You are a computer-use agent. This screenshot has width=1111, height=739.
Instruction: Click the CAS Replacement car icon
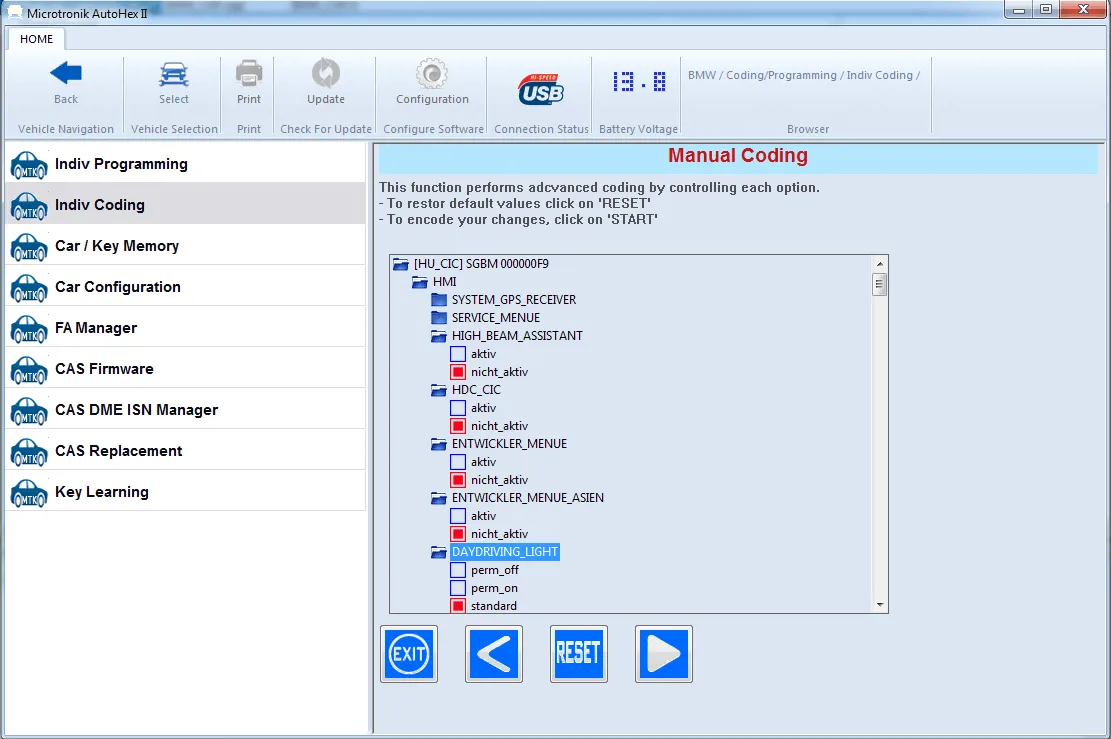(29, 452)
